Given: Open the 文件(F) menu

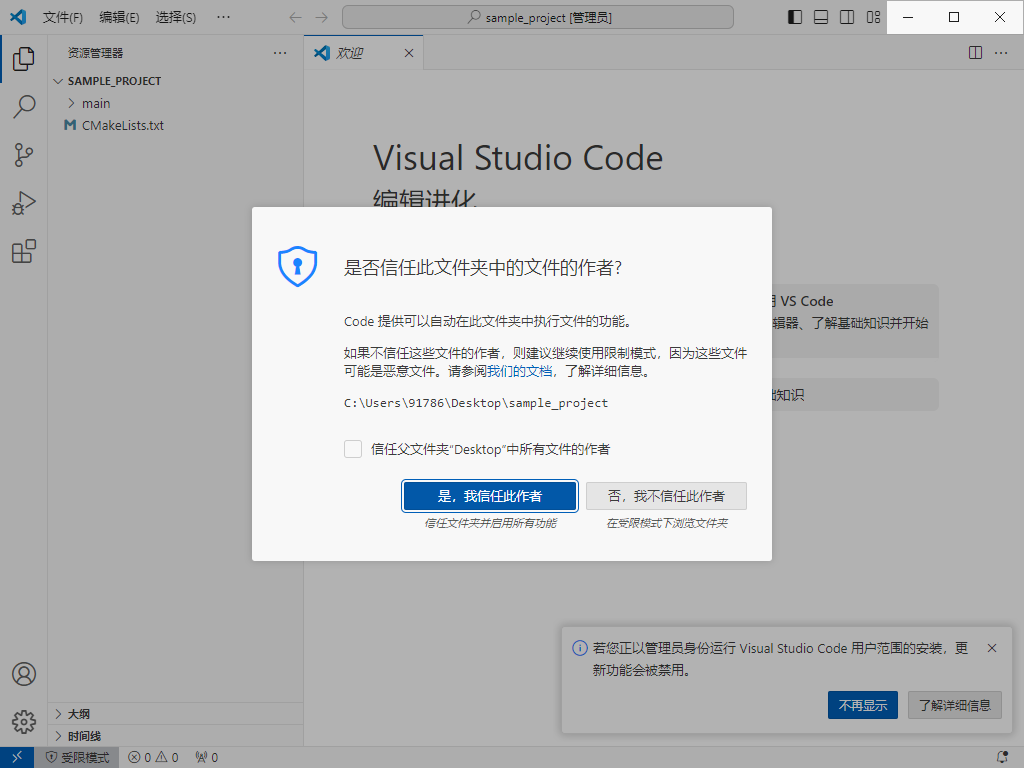Looking at the screenshot, I should tap(63, 18).
